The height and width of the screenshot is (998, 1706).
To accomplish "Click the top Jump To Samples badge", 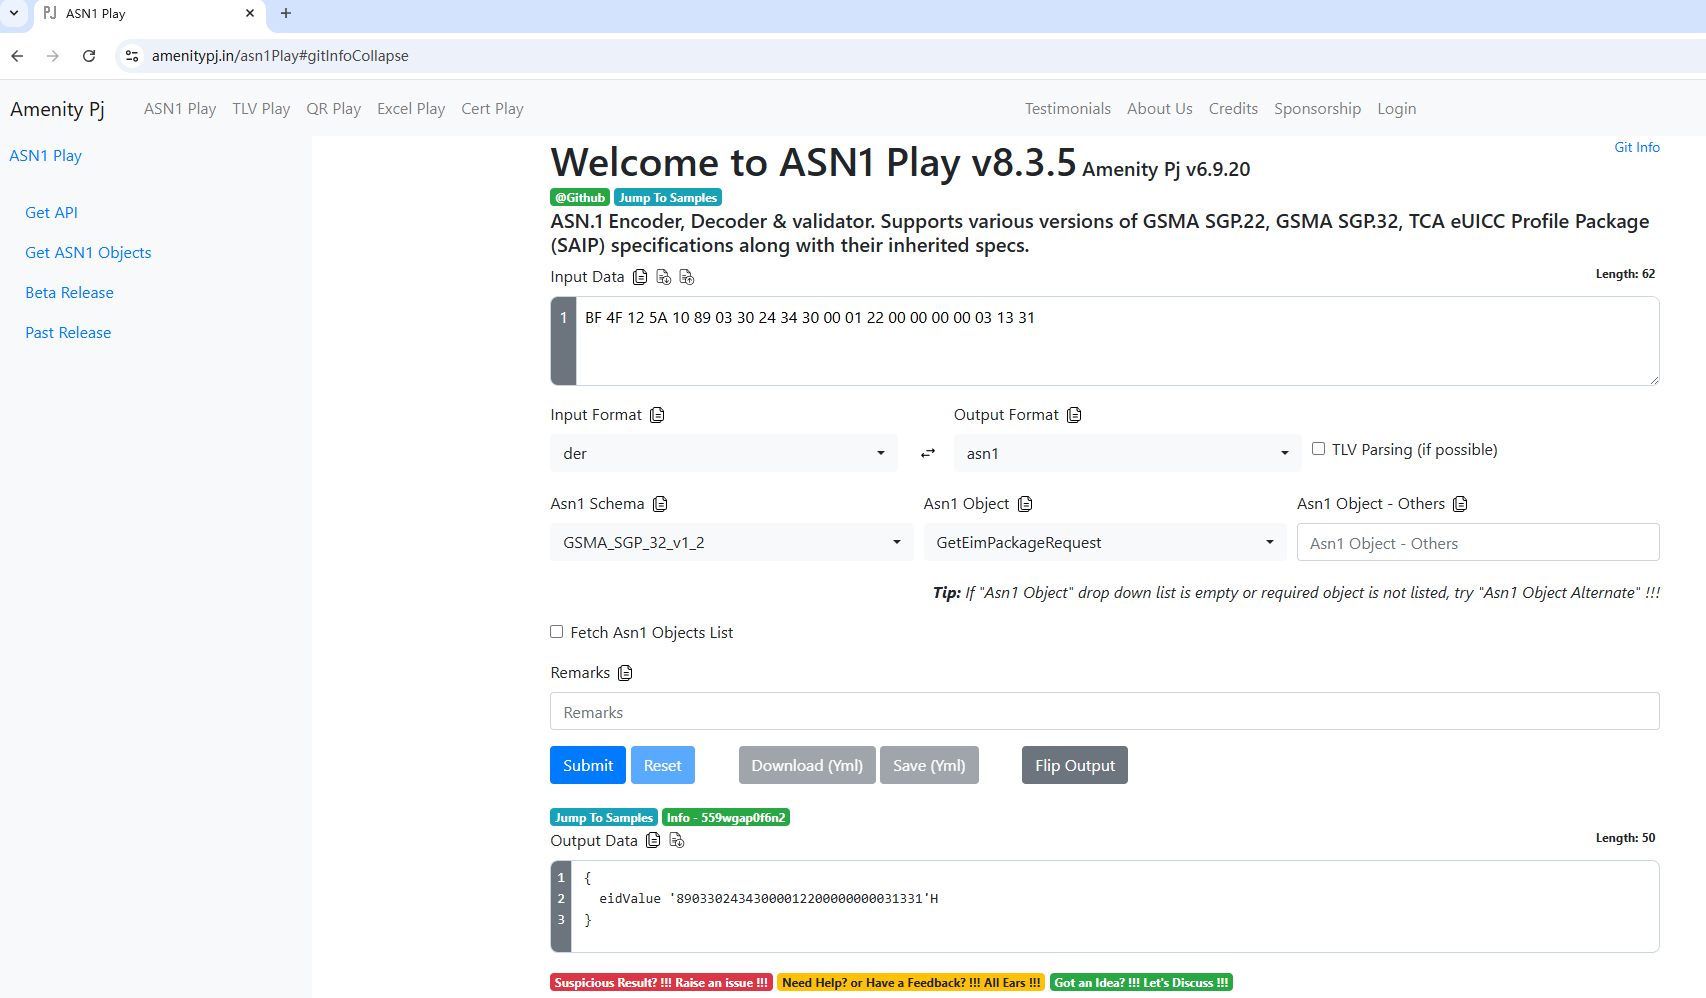I will point(668,198).
